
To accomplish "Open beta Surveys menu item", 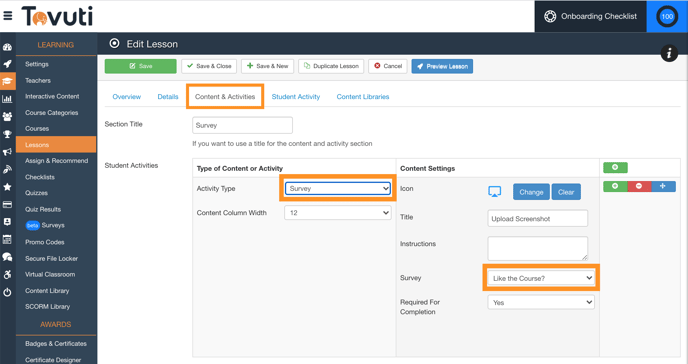I will point(45,225).
